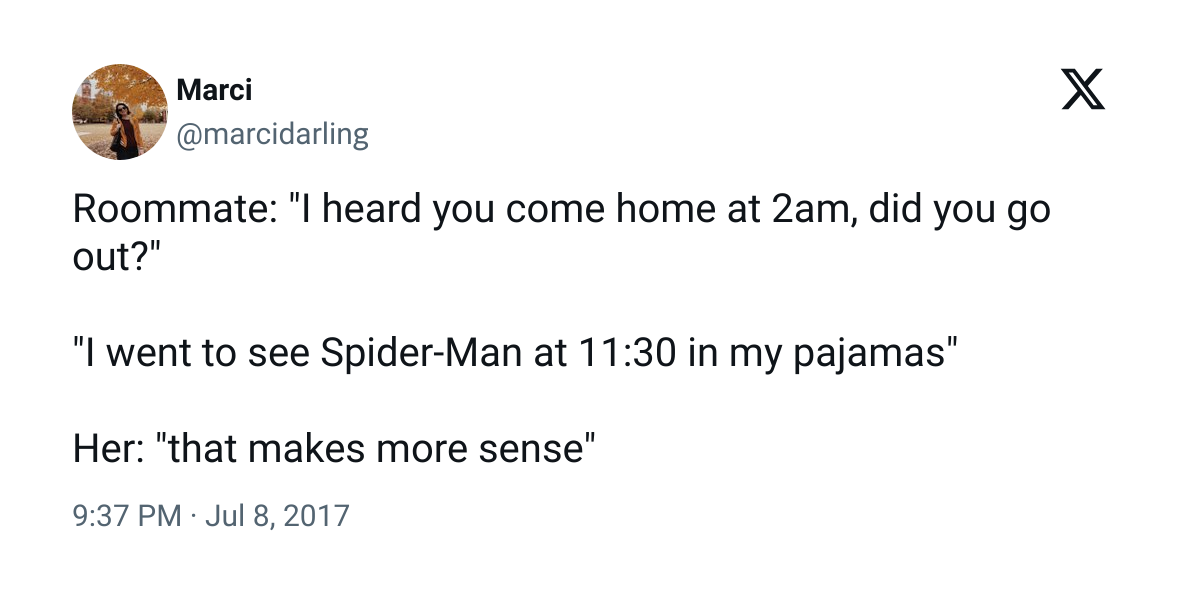The width and height of the screenshot is (1180, 600).
Task: Open Marci's circular profile photo
Action: coord(120,111)
